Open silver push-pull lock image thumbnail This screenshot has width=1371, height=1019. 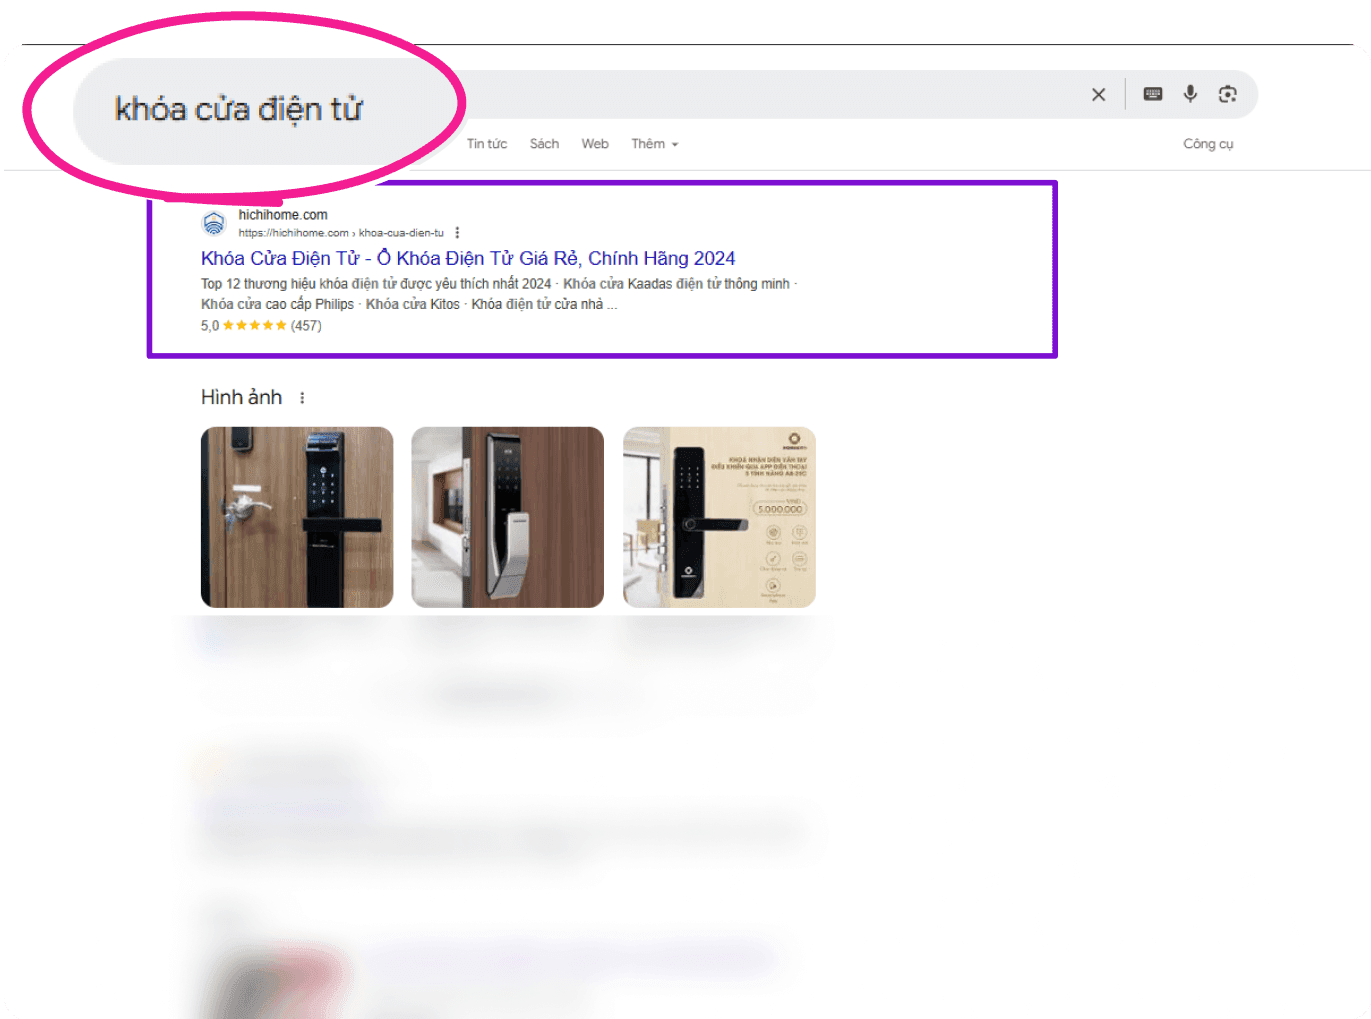(508, 517)
